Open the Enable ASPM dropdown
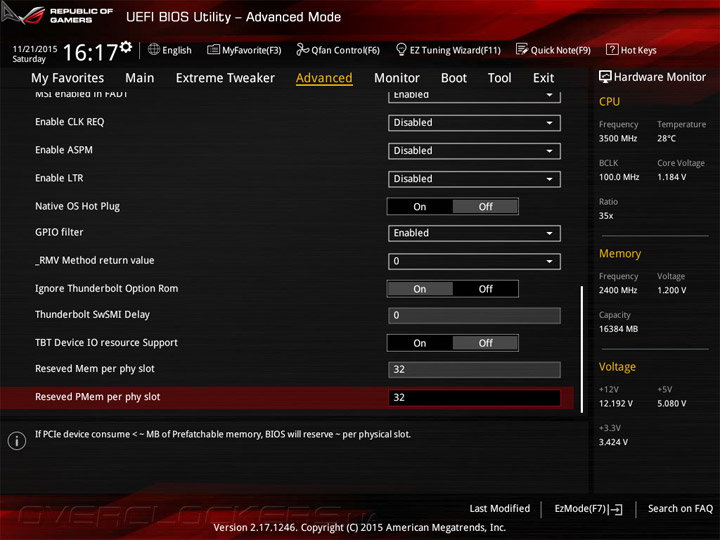The width and height of the screenshot is (720, 540). click(474, 151)
